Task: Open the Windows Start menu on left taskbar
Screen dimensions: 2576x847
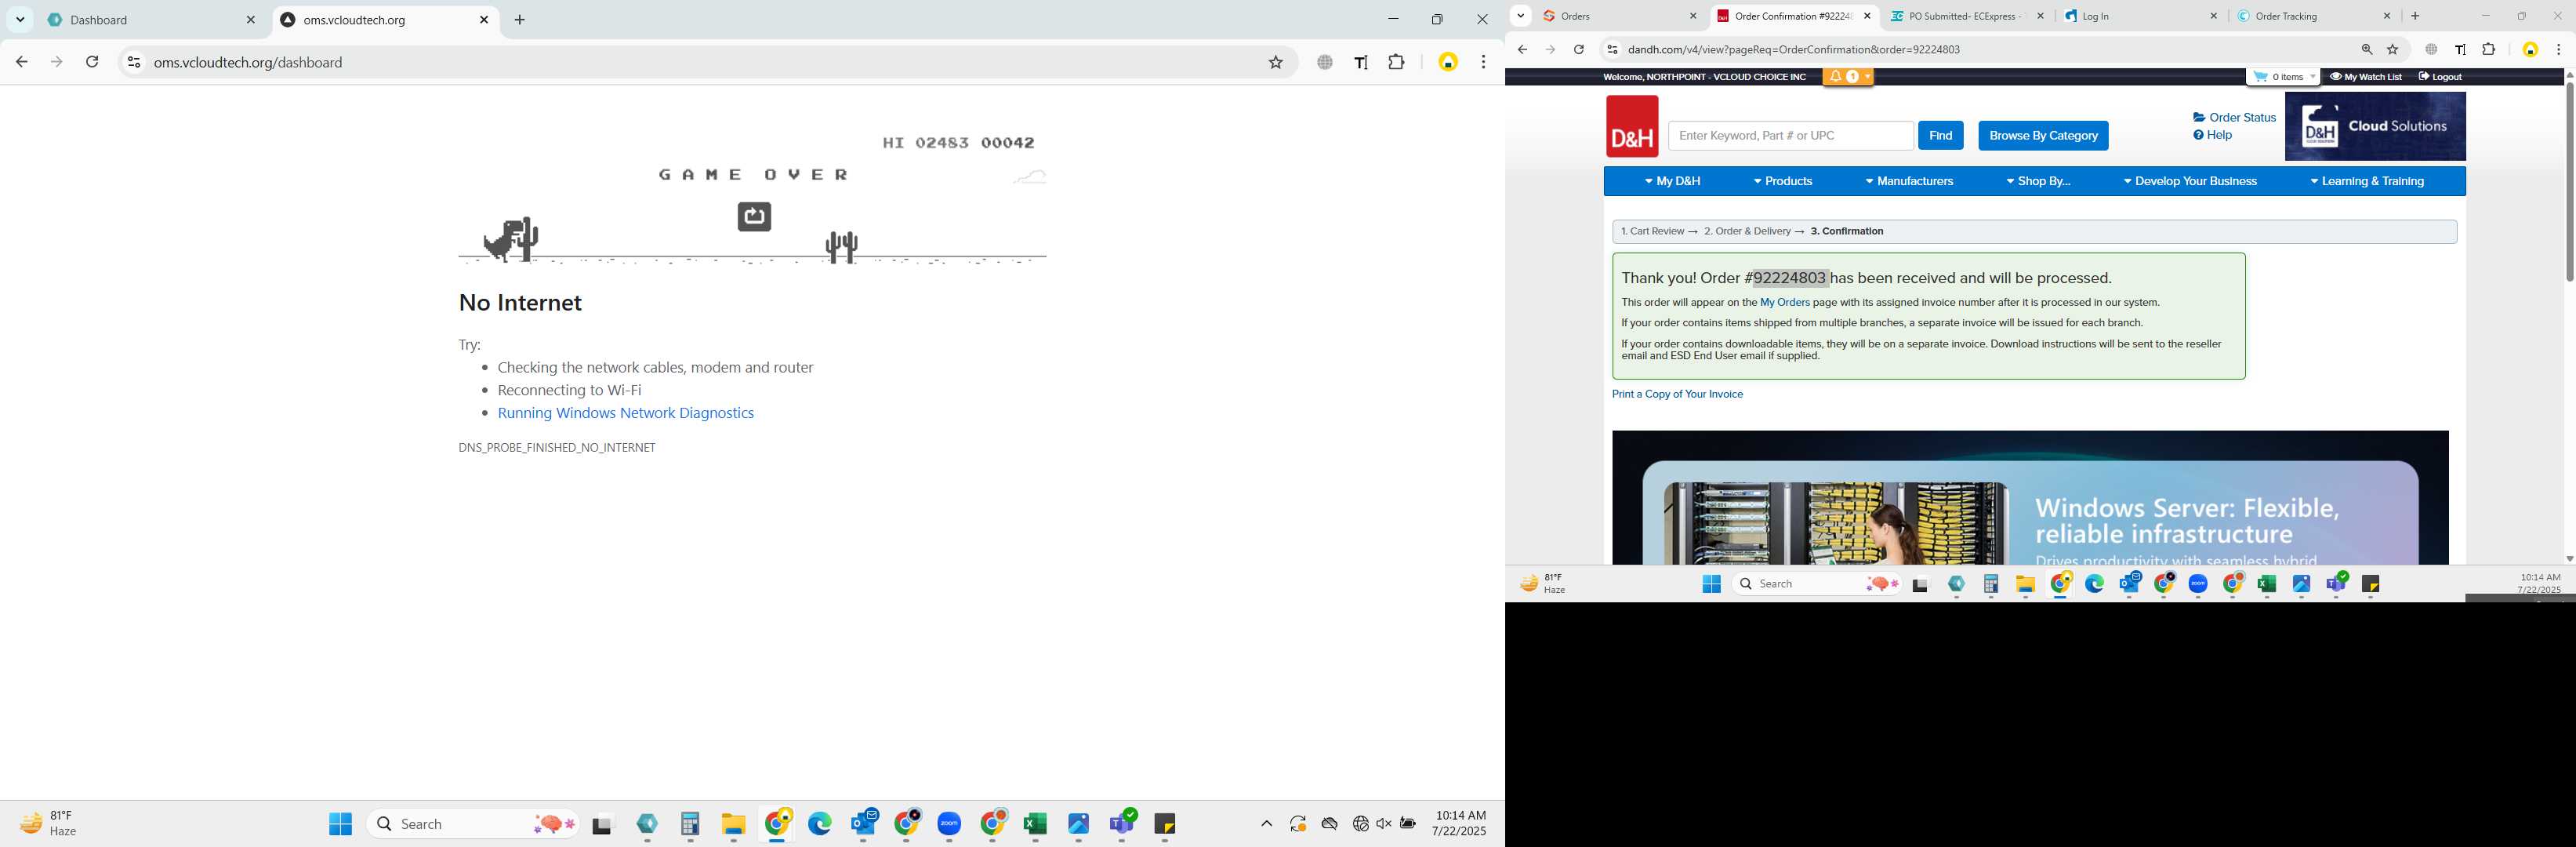Action: tap(340, 823)
